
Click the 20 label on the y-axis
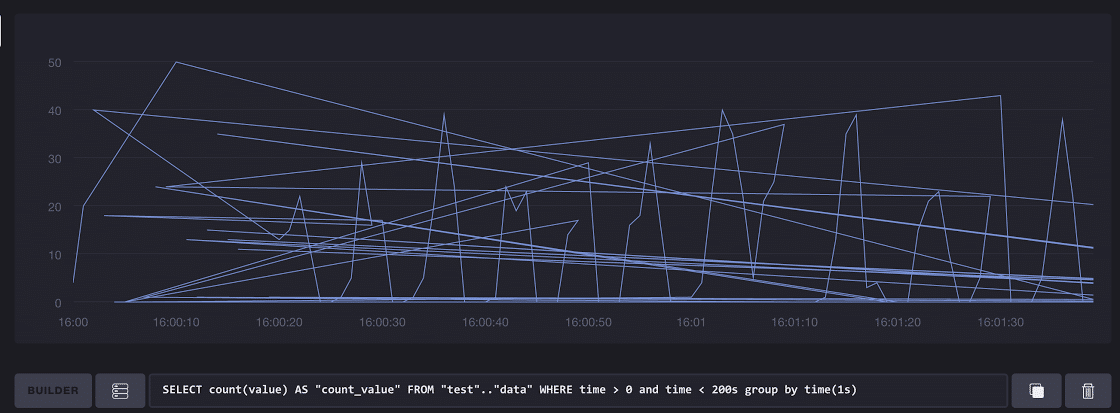point(55,207)
